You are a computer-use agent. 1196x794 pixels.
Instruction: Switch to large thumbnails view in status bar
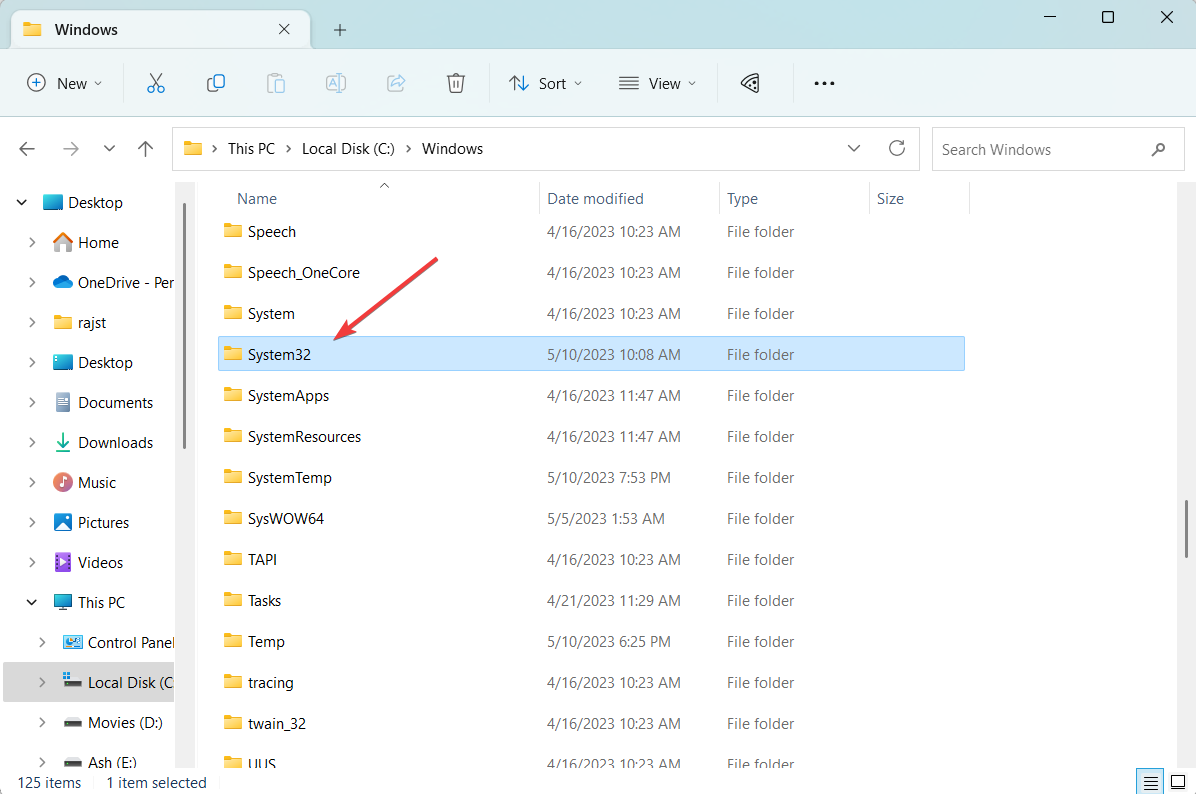pyautogui.click(x=1176, y=782)
